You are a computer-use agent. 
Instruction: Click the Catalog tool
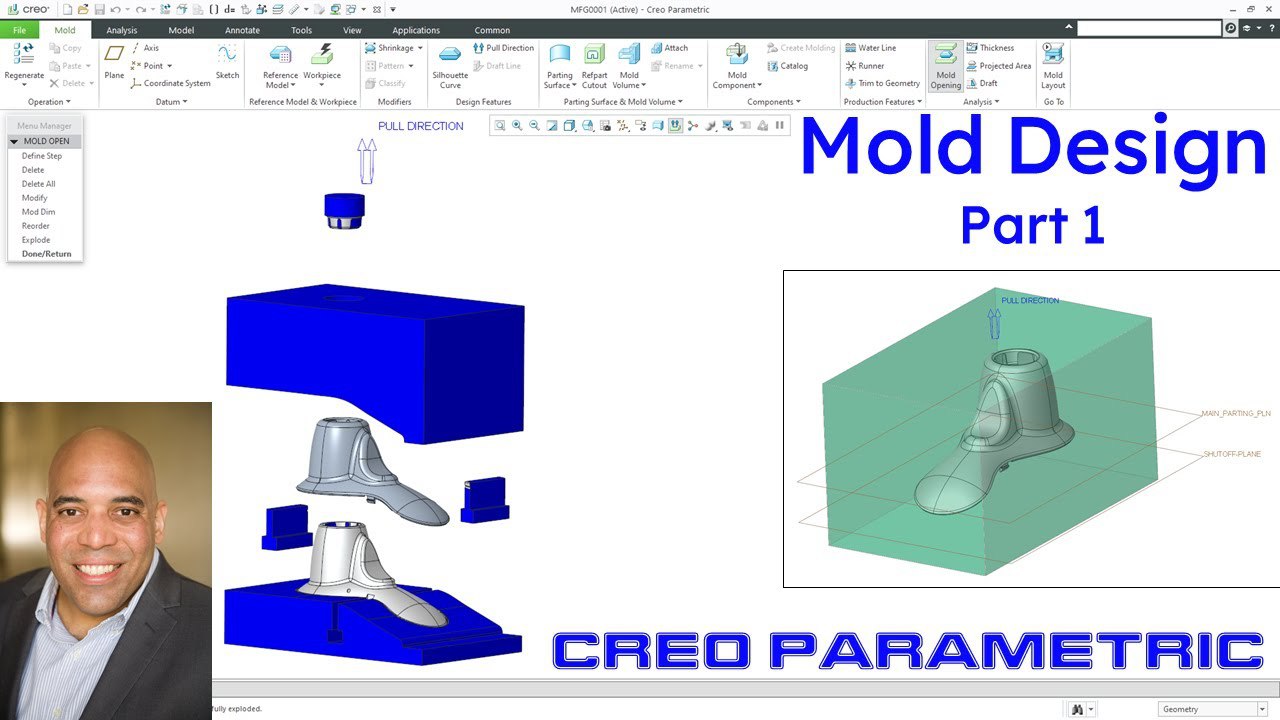(x=787, y=66)
